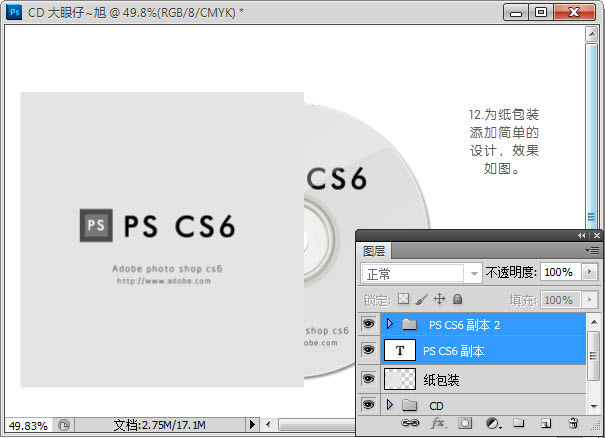Create a new layer
This screenshot has width=605, height=438.
[546, 424]
